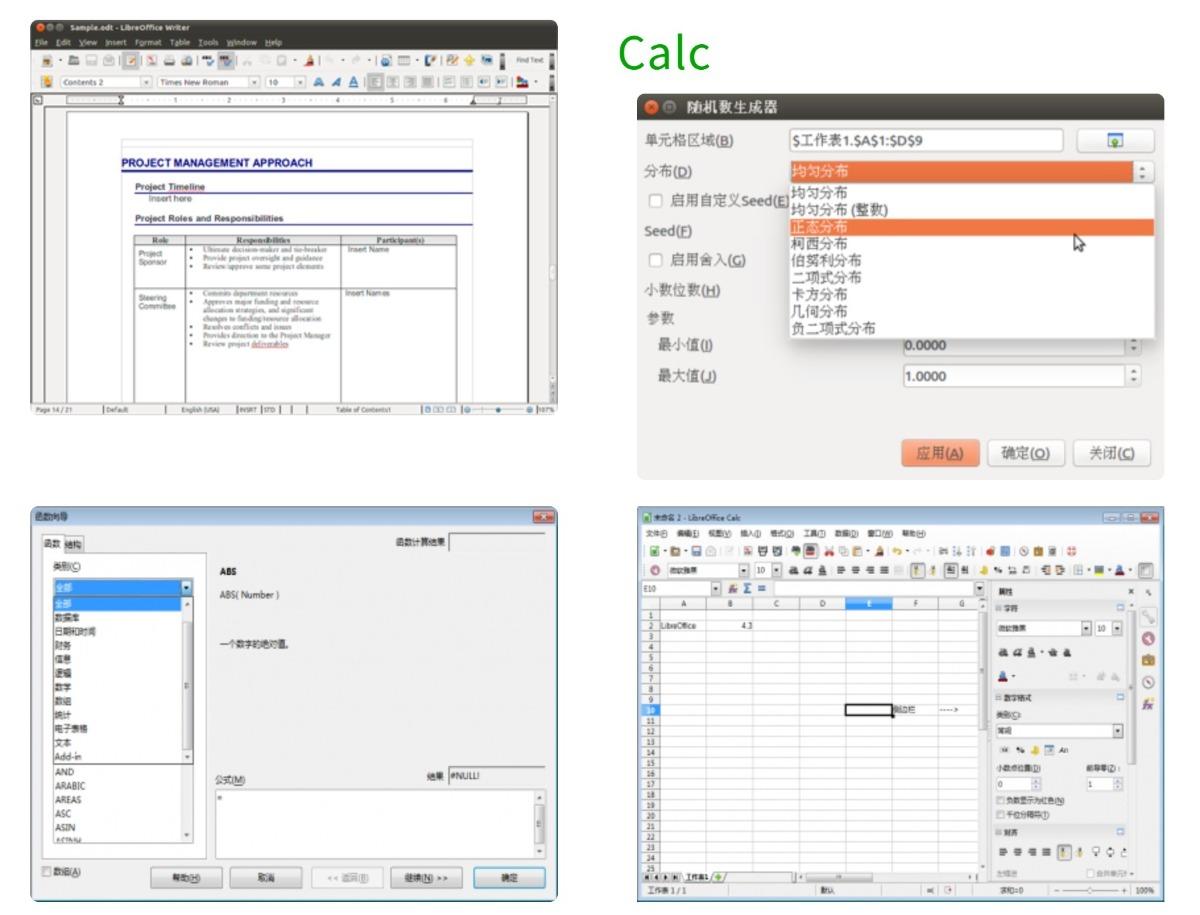1200x915 pixels.
Task: Click Save icon in the Writer toolbar
Action: tap(91, 61)
